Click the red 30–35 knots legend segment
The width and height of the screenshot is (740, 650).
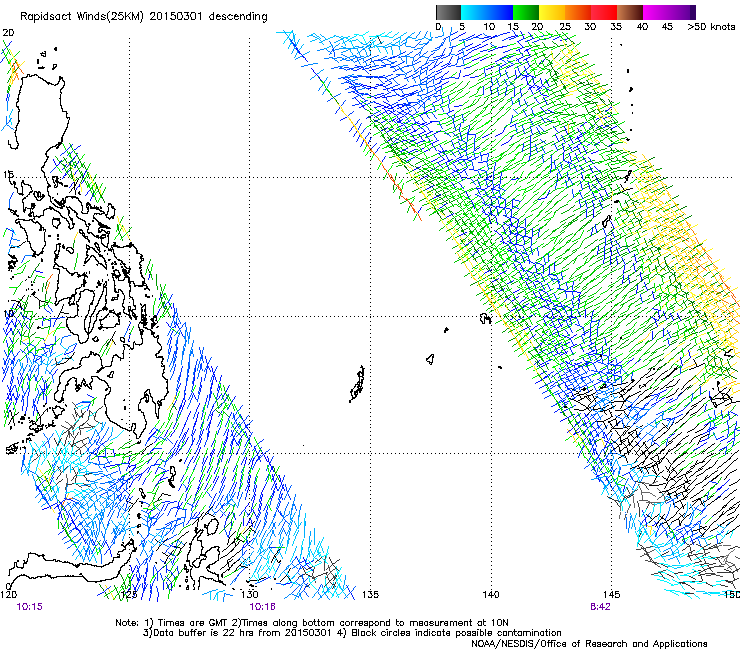click(x=604, y=12)
